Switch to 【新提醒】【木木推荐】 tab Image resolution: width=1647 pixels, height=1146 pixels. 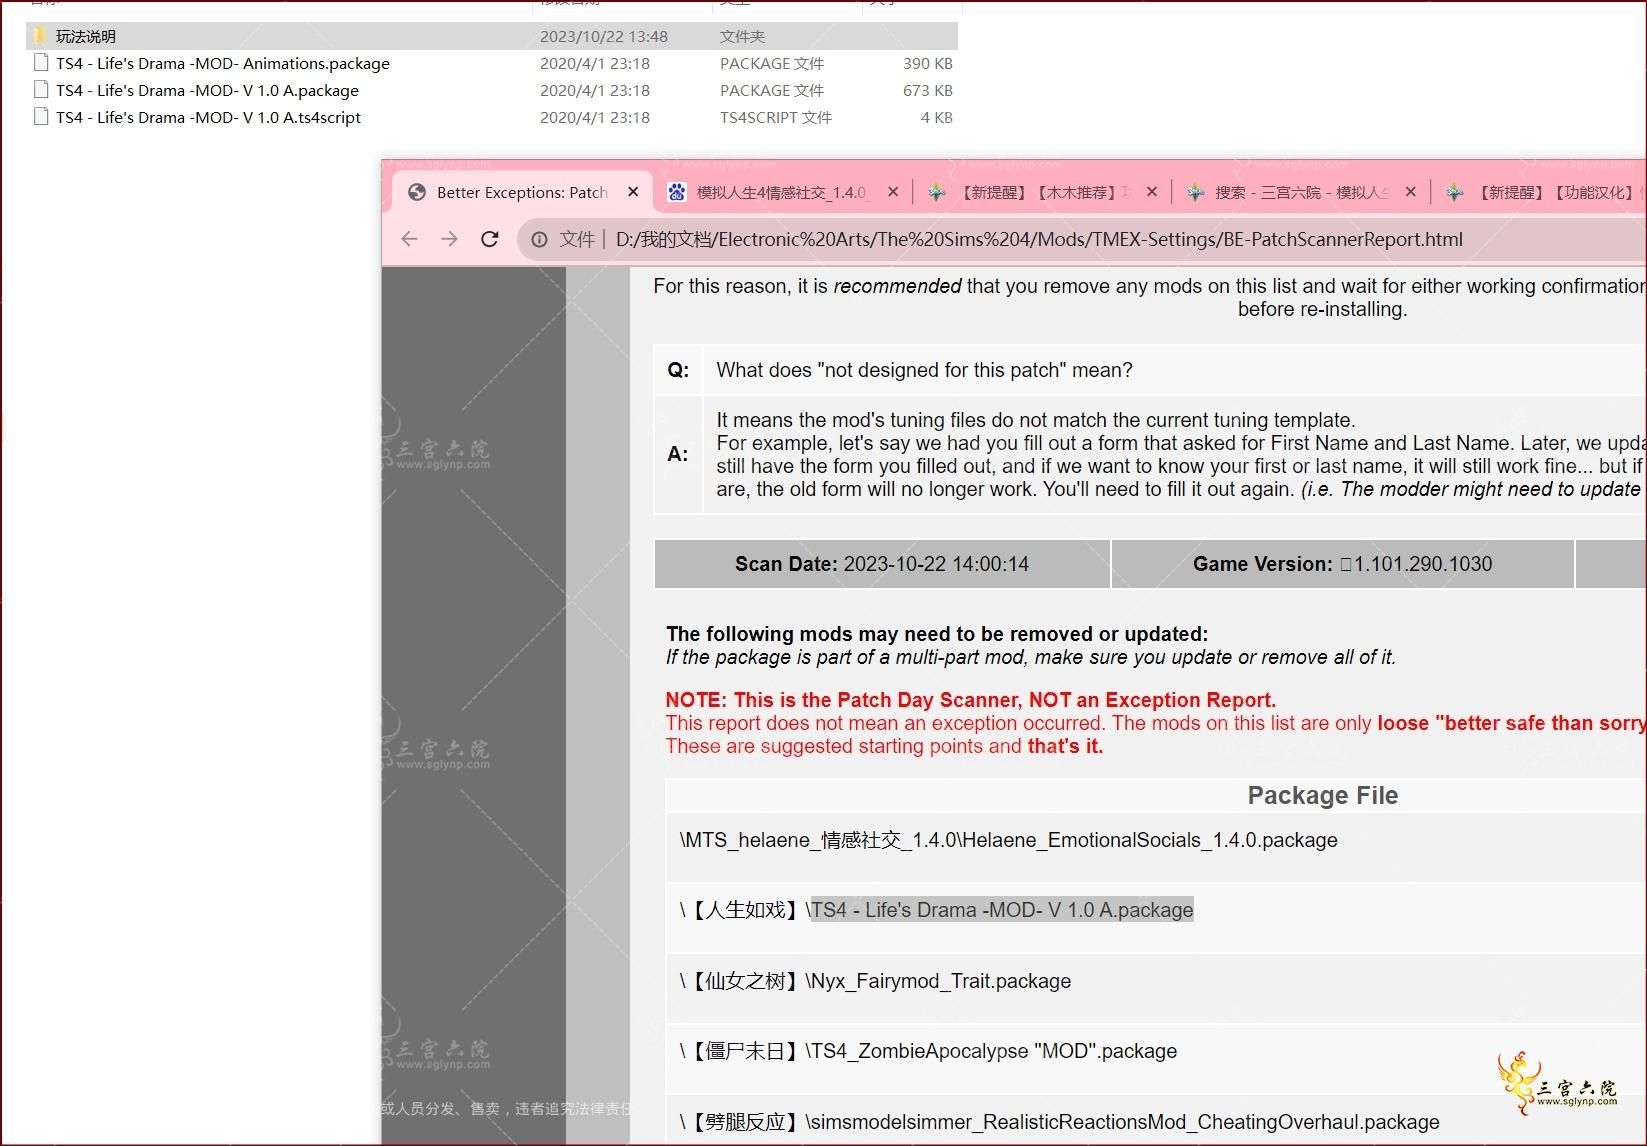(x=1044, y=192)
